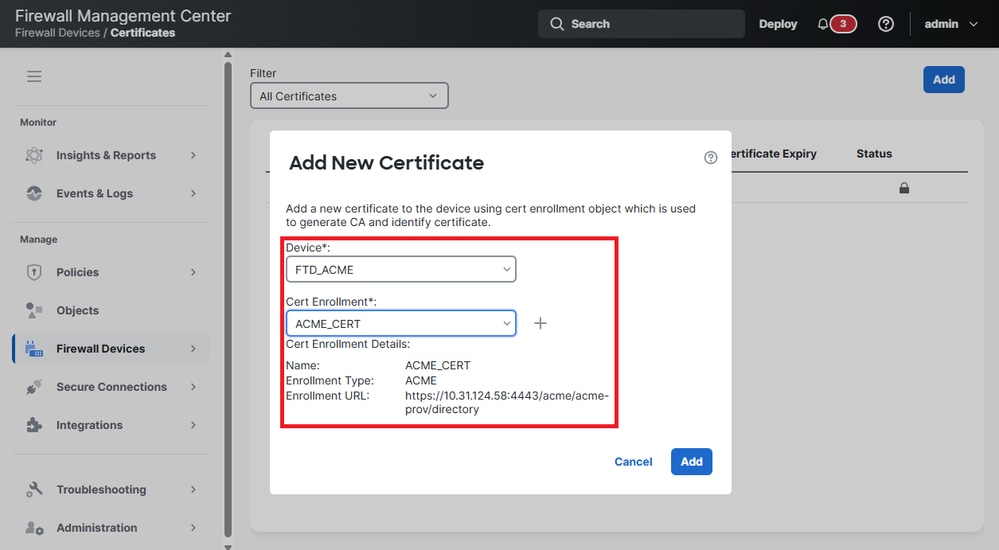Open the Device dropdown FTD_ACME
Screen dimensions: 999x550
pos(401,269)
